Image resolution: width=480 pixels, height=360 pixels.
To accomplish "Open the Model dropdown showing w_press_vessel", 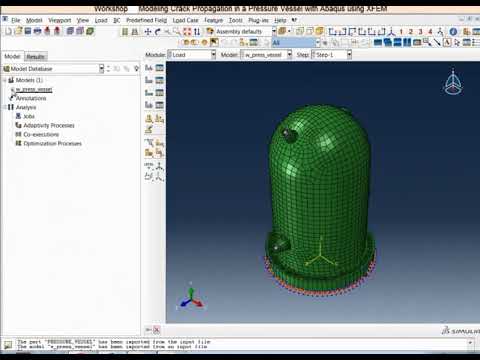I will pos(266,55).
